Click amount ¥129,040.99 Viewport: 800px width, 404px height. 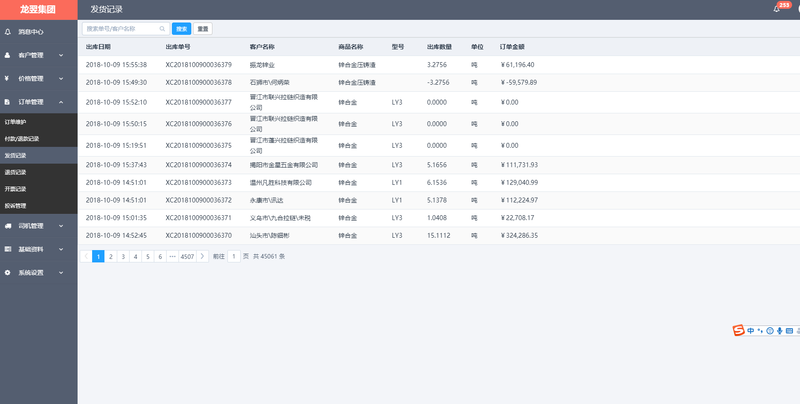click(x=519, y=182)
